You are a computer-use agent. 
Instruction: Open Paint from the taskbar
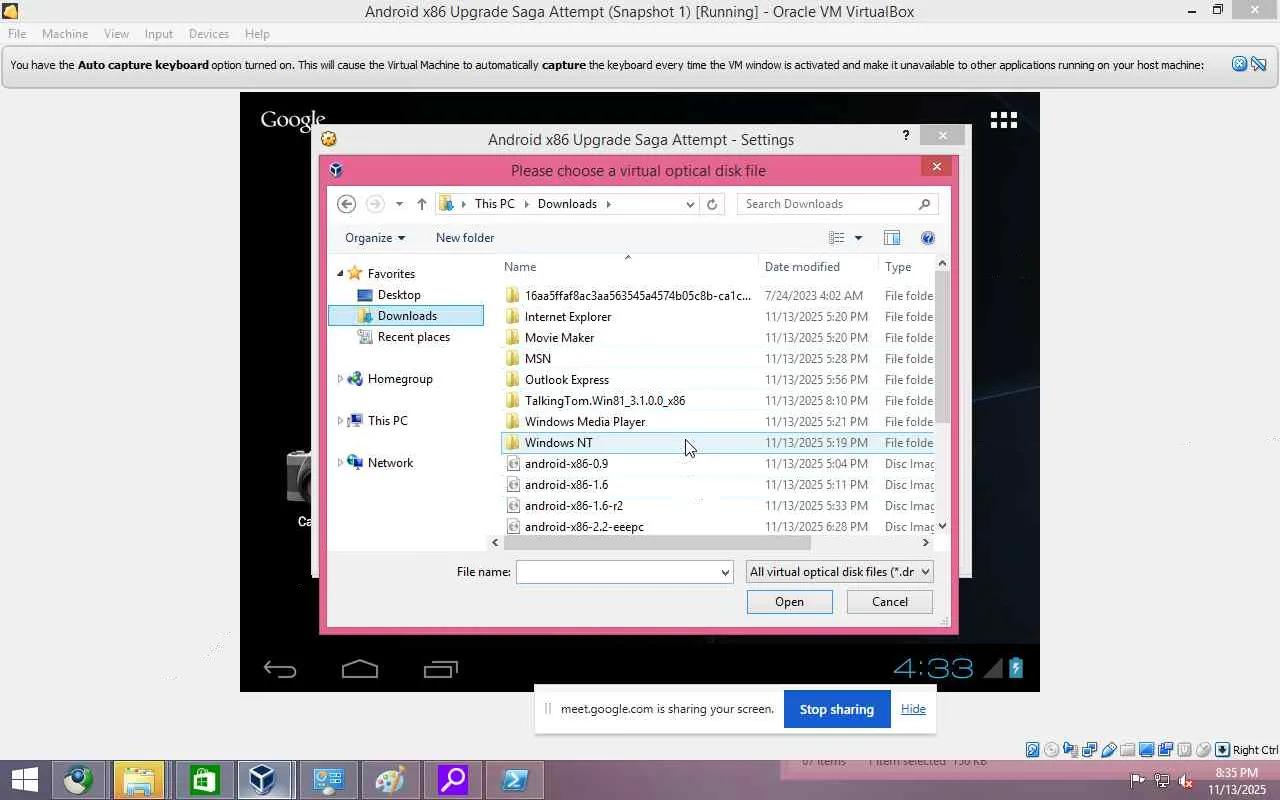click(x=389, y=780)
